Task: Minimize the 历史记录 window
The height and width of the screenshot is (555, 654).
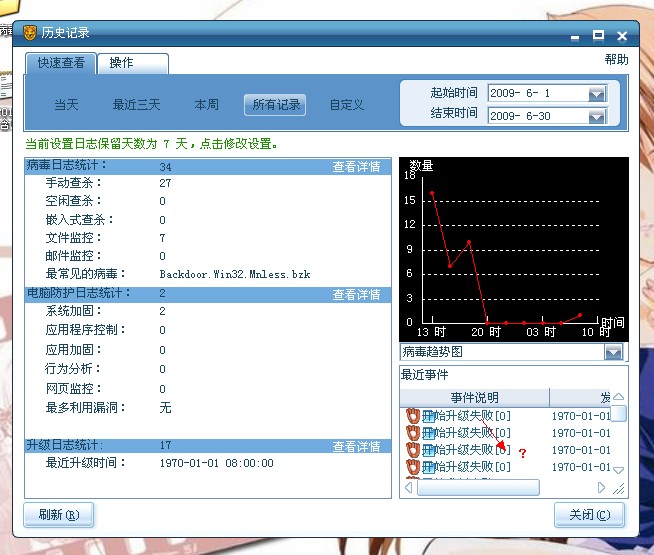Action: click(575, 38)
